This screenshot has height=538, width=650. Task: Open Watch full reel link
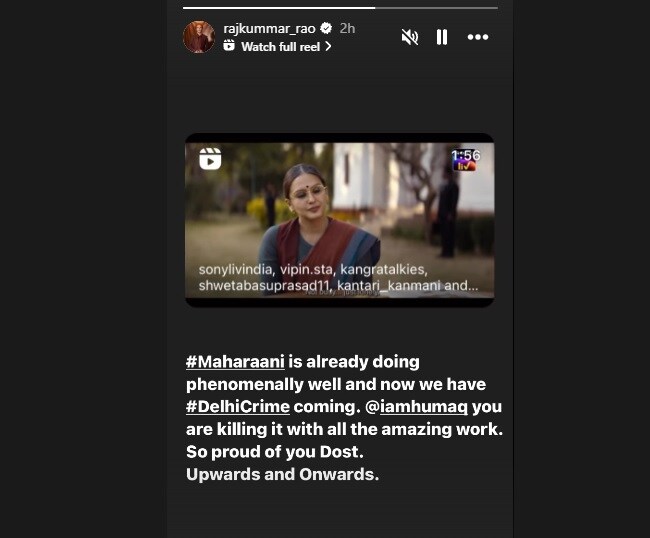tap(281, 46)
